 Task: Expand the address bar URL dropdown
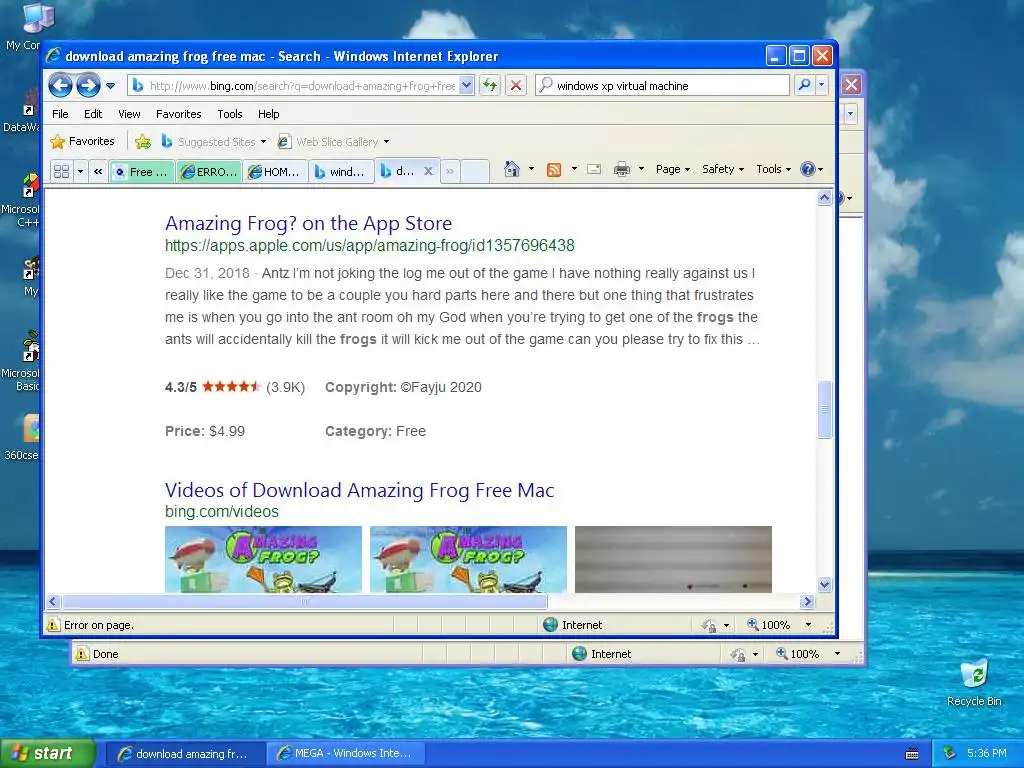point(466,86)
